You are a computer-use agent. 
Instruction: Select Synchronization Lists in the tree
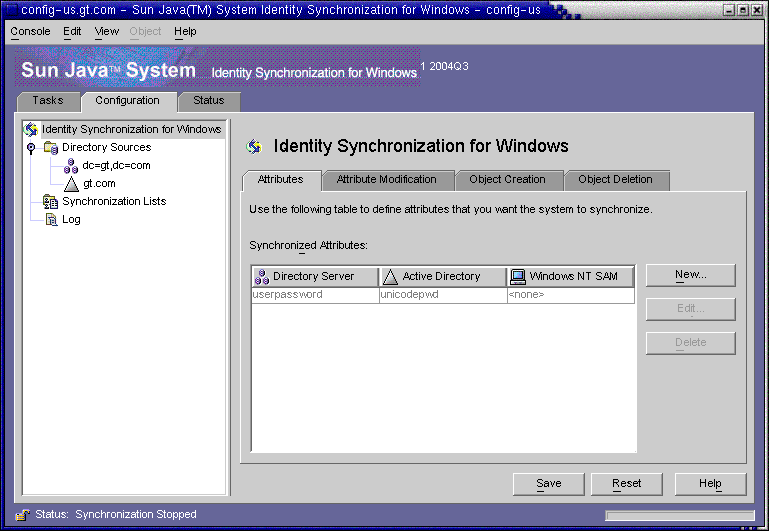[114, 202]
